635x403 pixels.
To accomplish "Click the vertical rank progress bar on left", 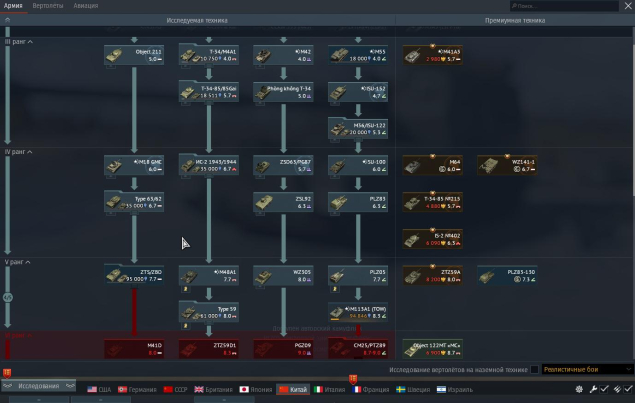I will (x=7, y=200).
